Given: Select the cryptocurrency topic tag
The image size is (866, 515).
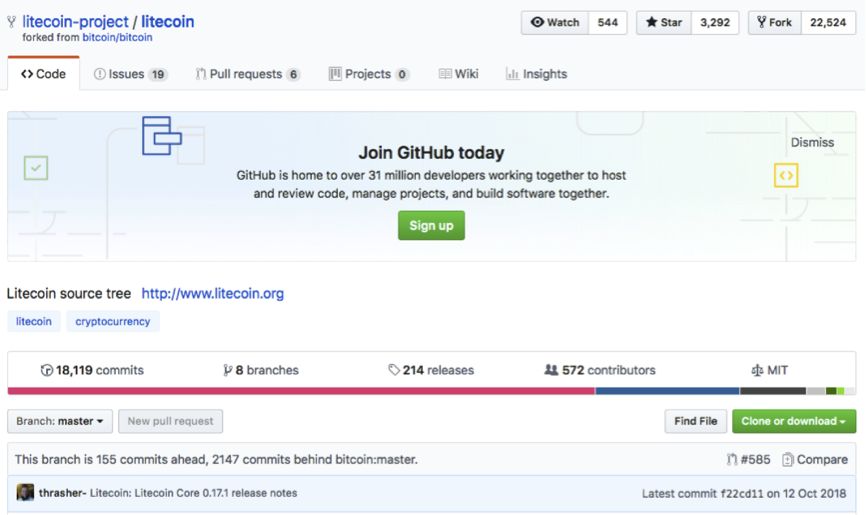Looking at the screenshot, I should [113, 322].
